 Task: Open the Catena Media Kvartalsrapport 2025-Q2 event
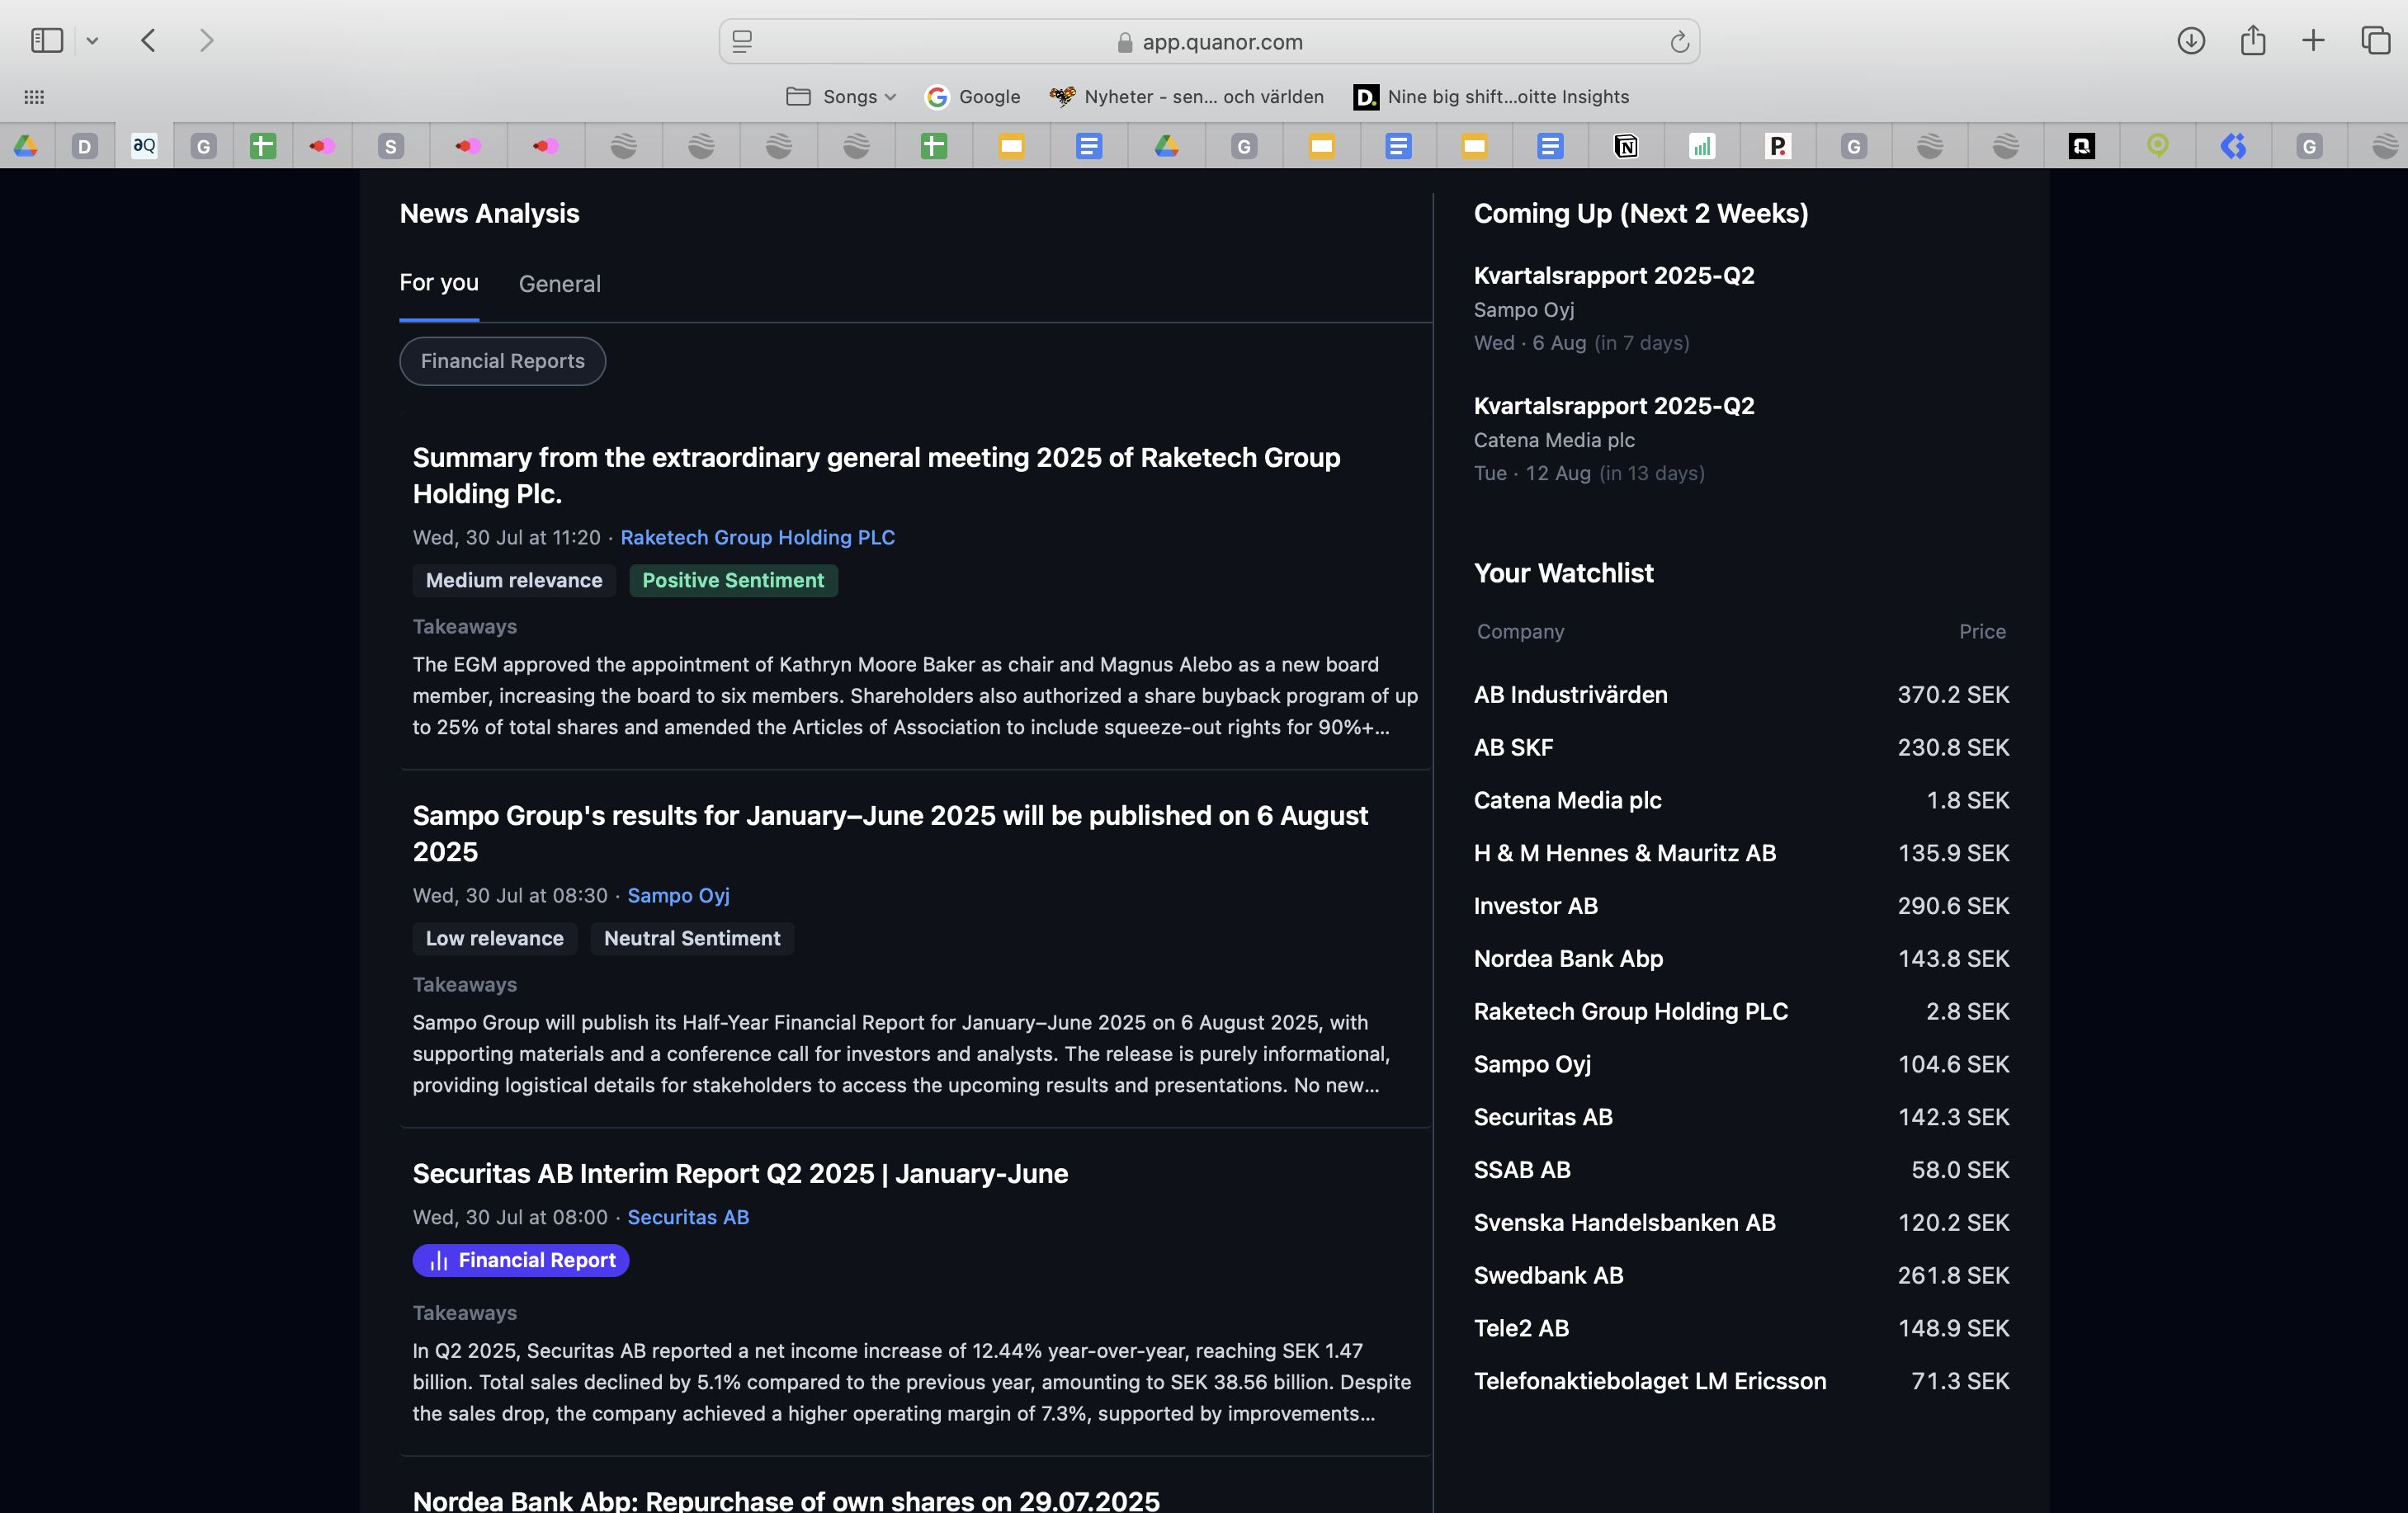pos(1614,438)
